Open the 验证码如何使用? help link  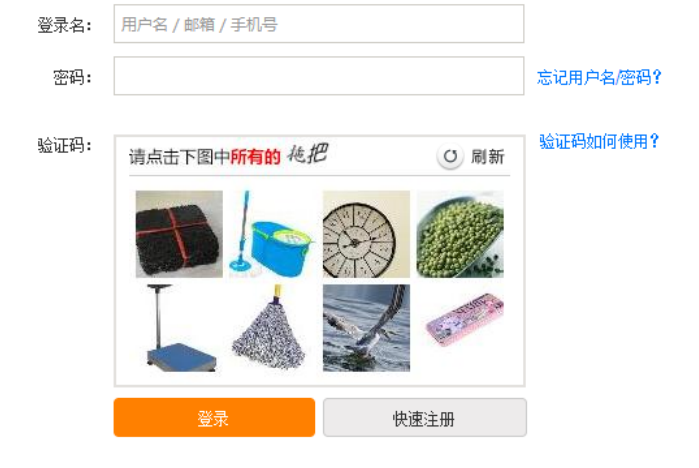click(x=599, y=141)
